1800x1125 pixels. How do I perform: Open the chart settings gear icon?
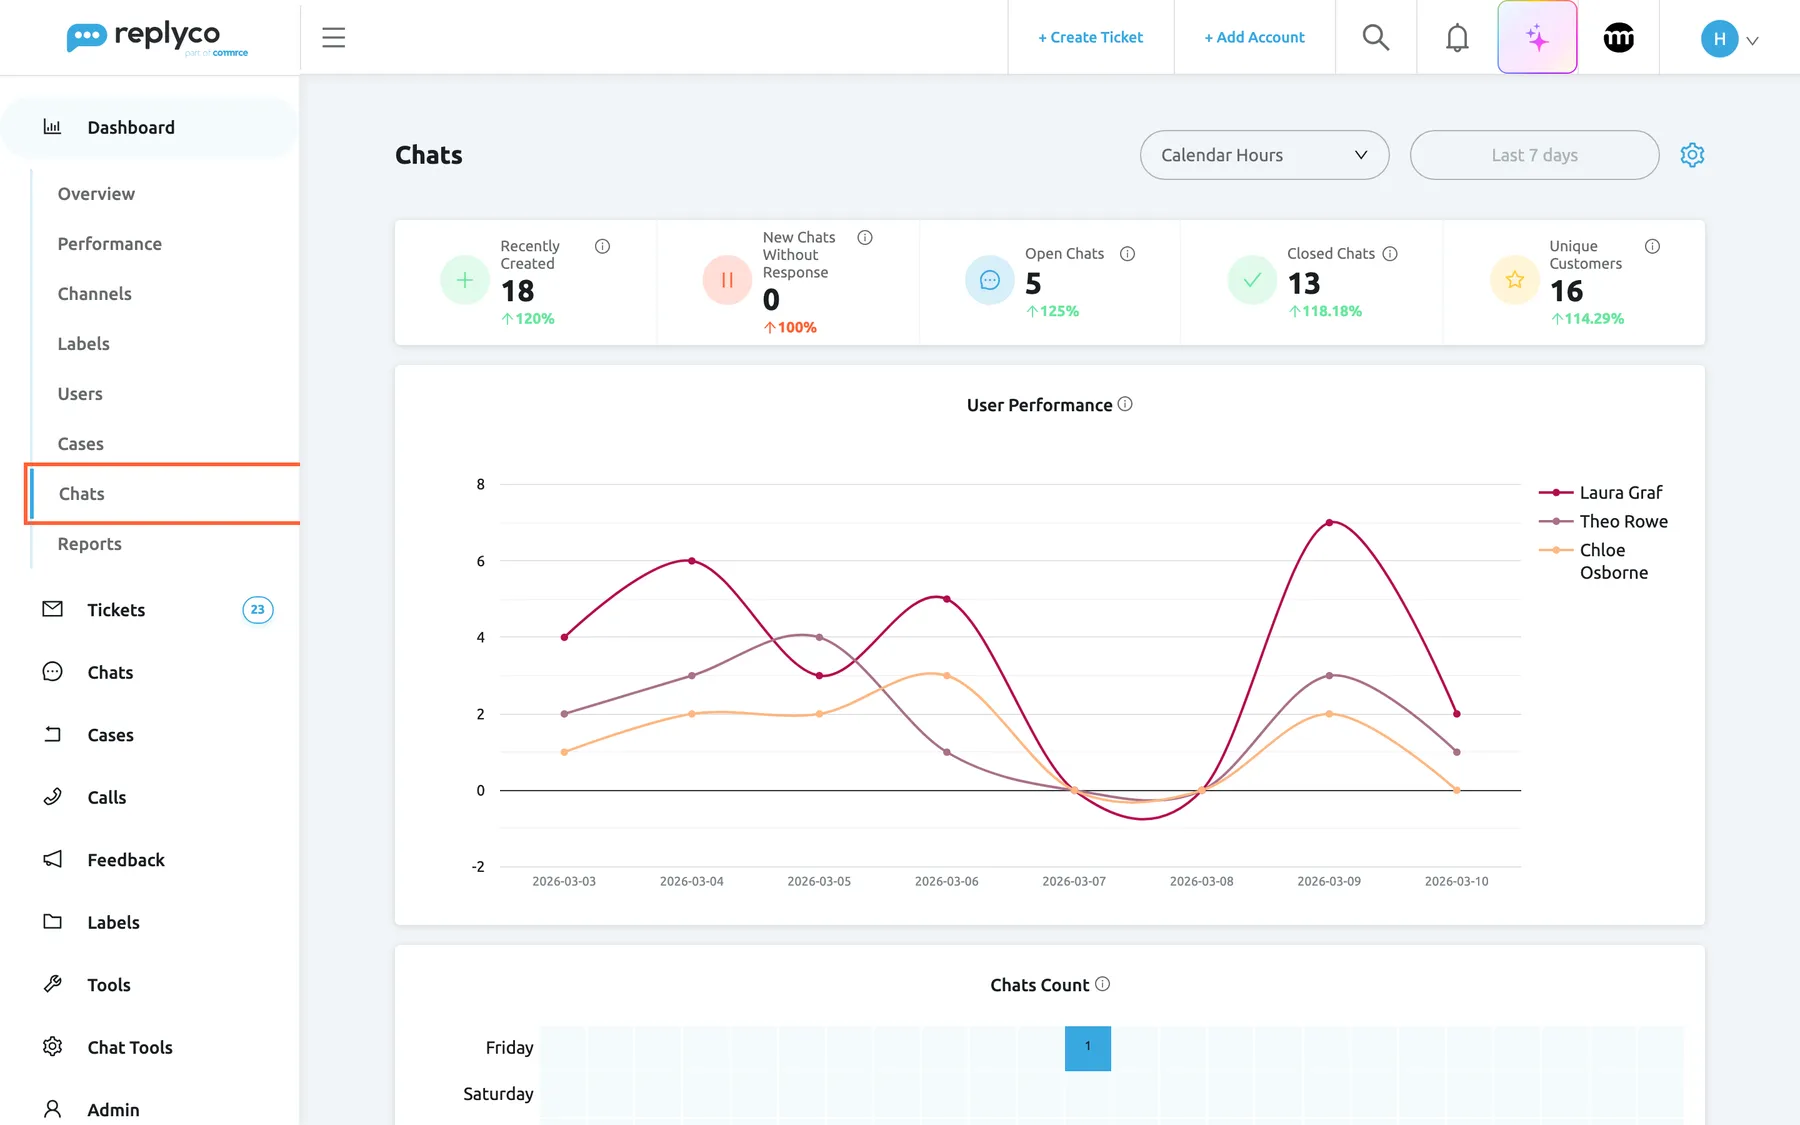(x=1692, y=155)
